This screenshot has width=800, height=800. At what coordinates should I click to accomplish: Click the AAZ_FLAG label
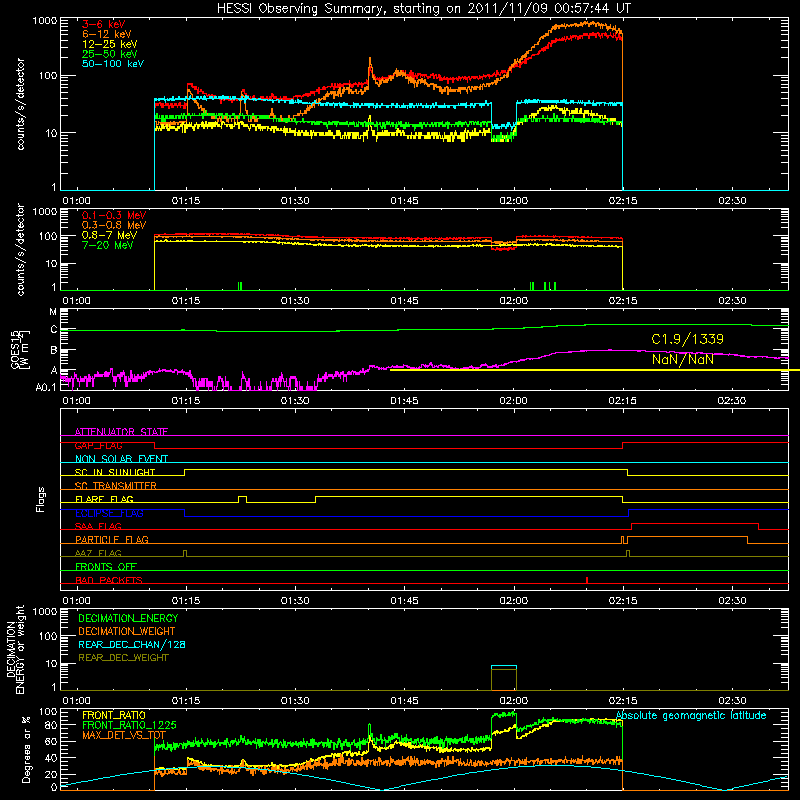click(x=98, y=553)
